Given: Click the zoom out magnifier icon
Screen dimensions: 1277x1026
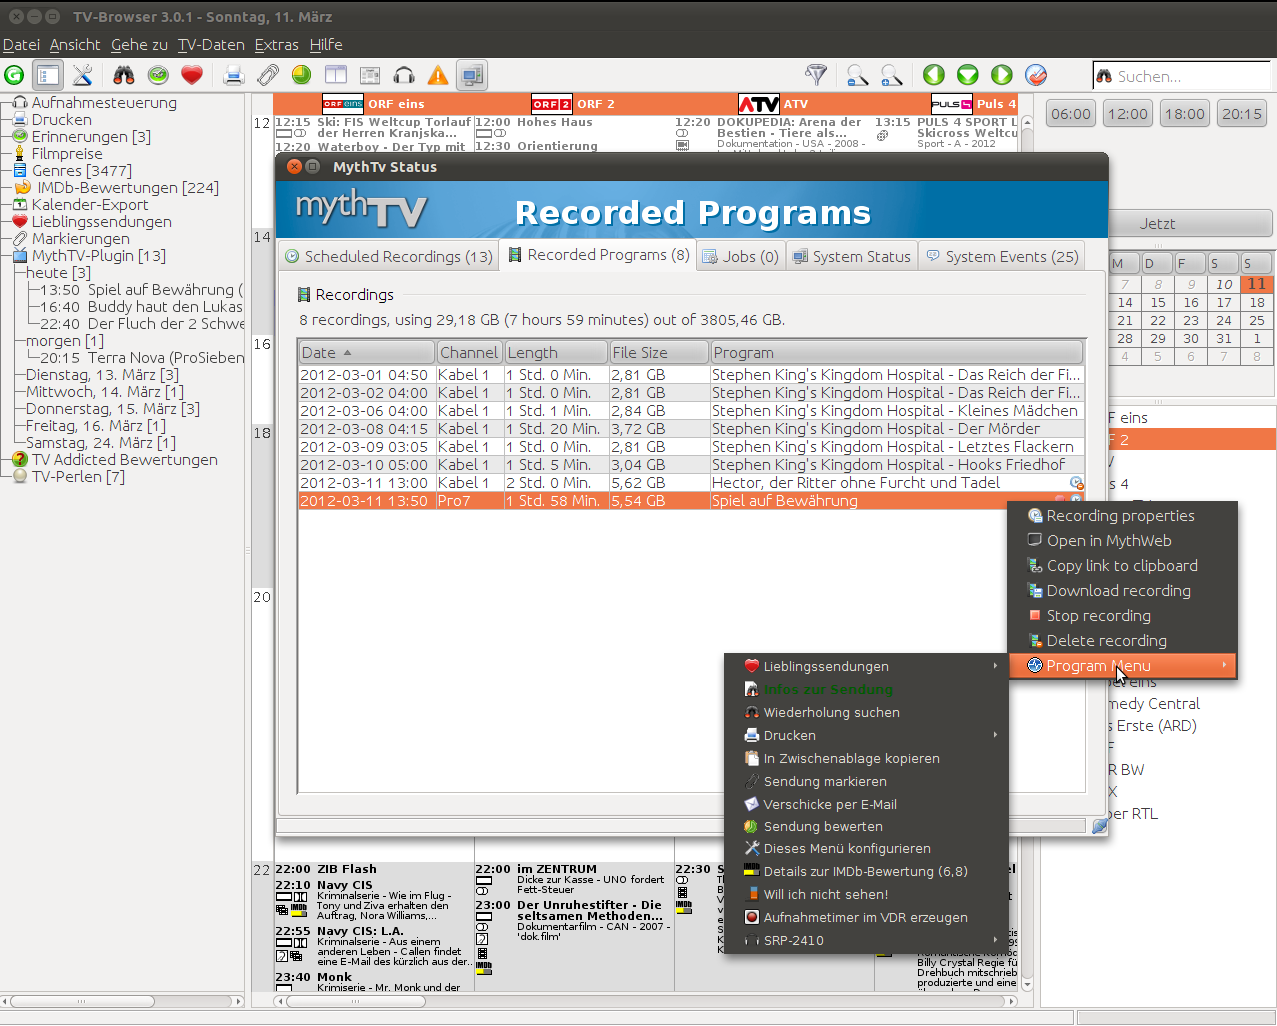Looking at the screenshot, I should click(x=858, y=75).
